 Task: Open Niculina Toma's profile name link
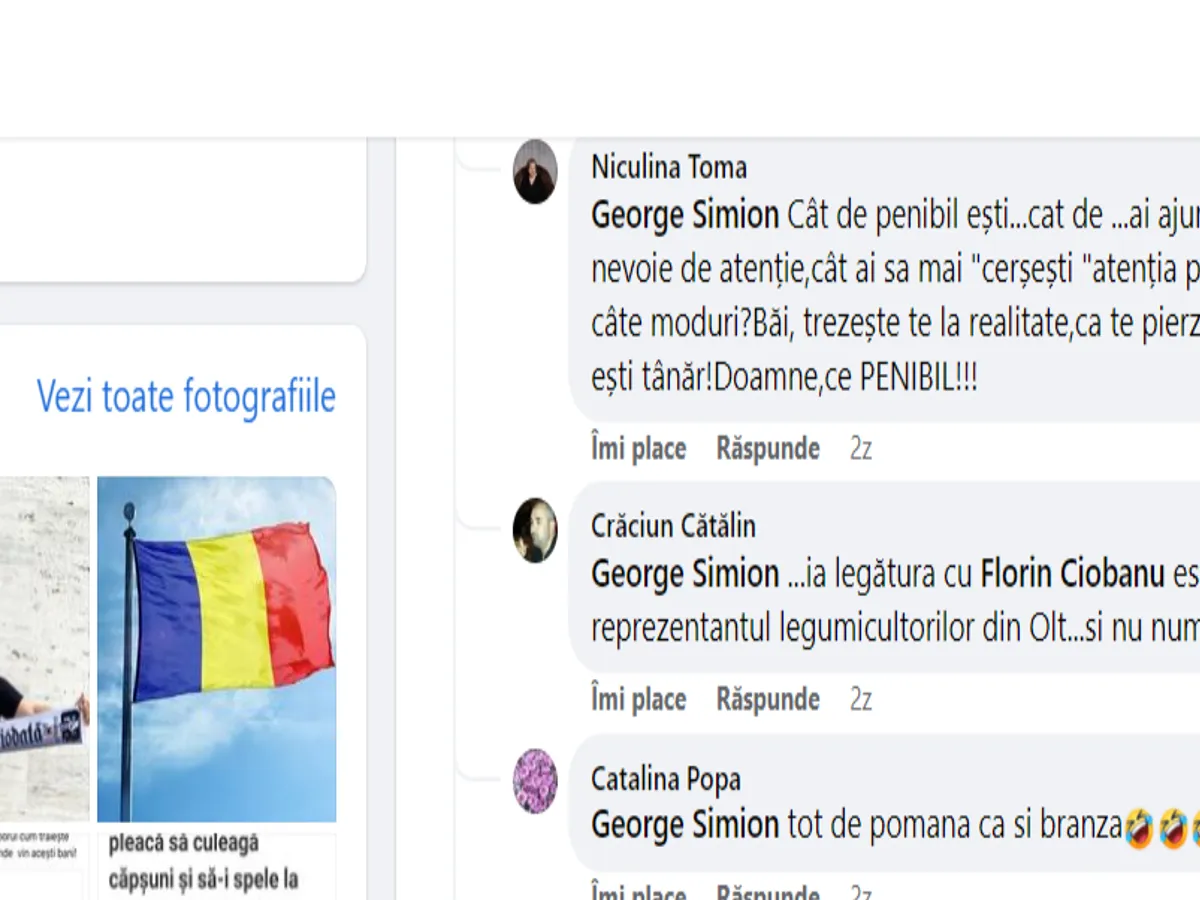click(669, 167)
